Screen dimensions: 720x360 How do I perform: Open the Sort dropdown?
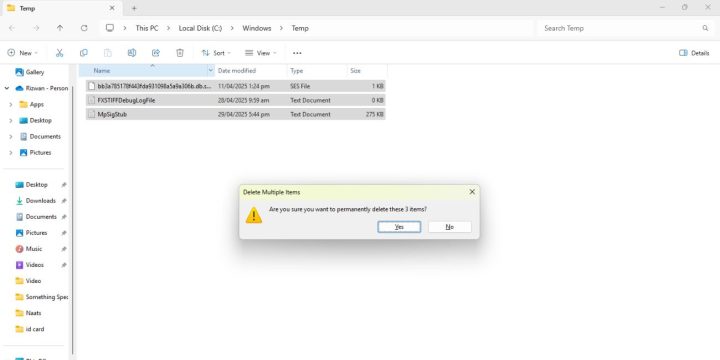coord(216,53)
